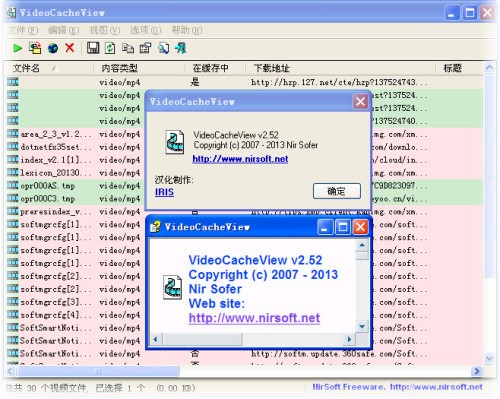Image resolution: width=500 pixels, height=399 pixels.
Task: Select the lexicon_20130... file name
Action: click(56, 173)
